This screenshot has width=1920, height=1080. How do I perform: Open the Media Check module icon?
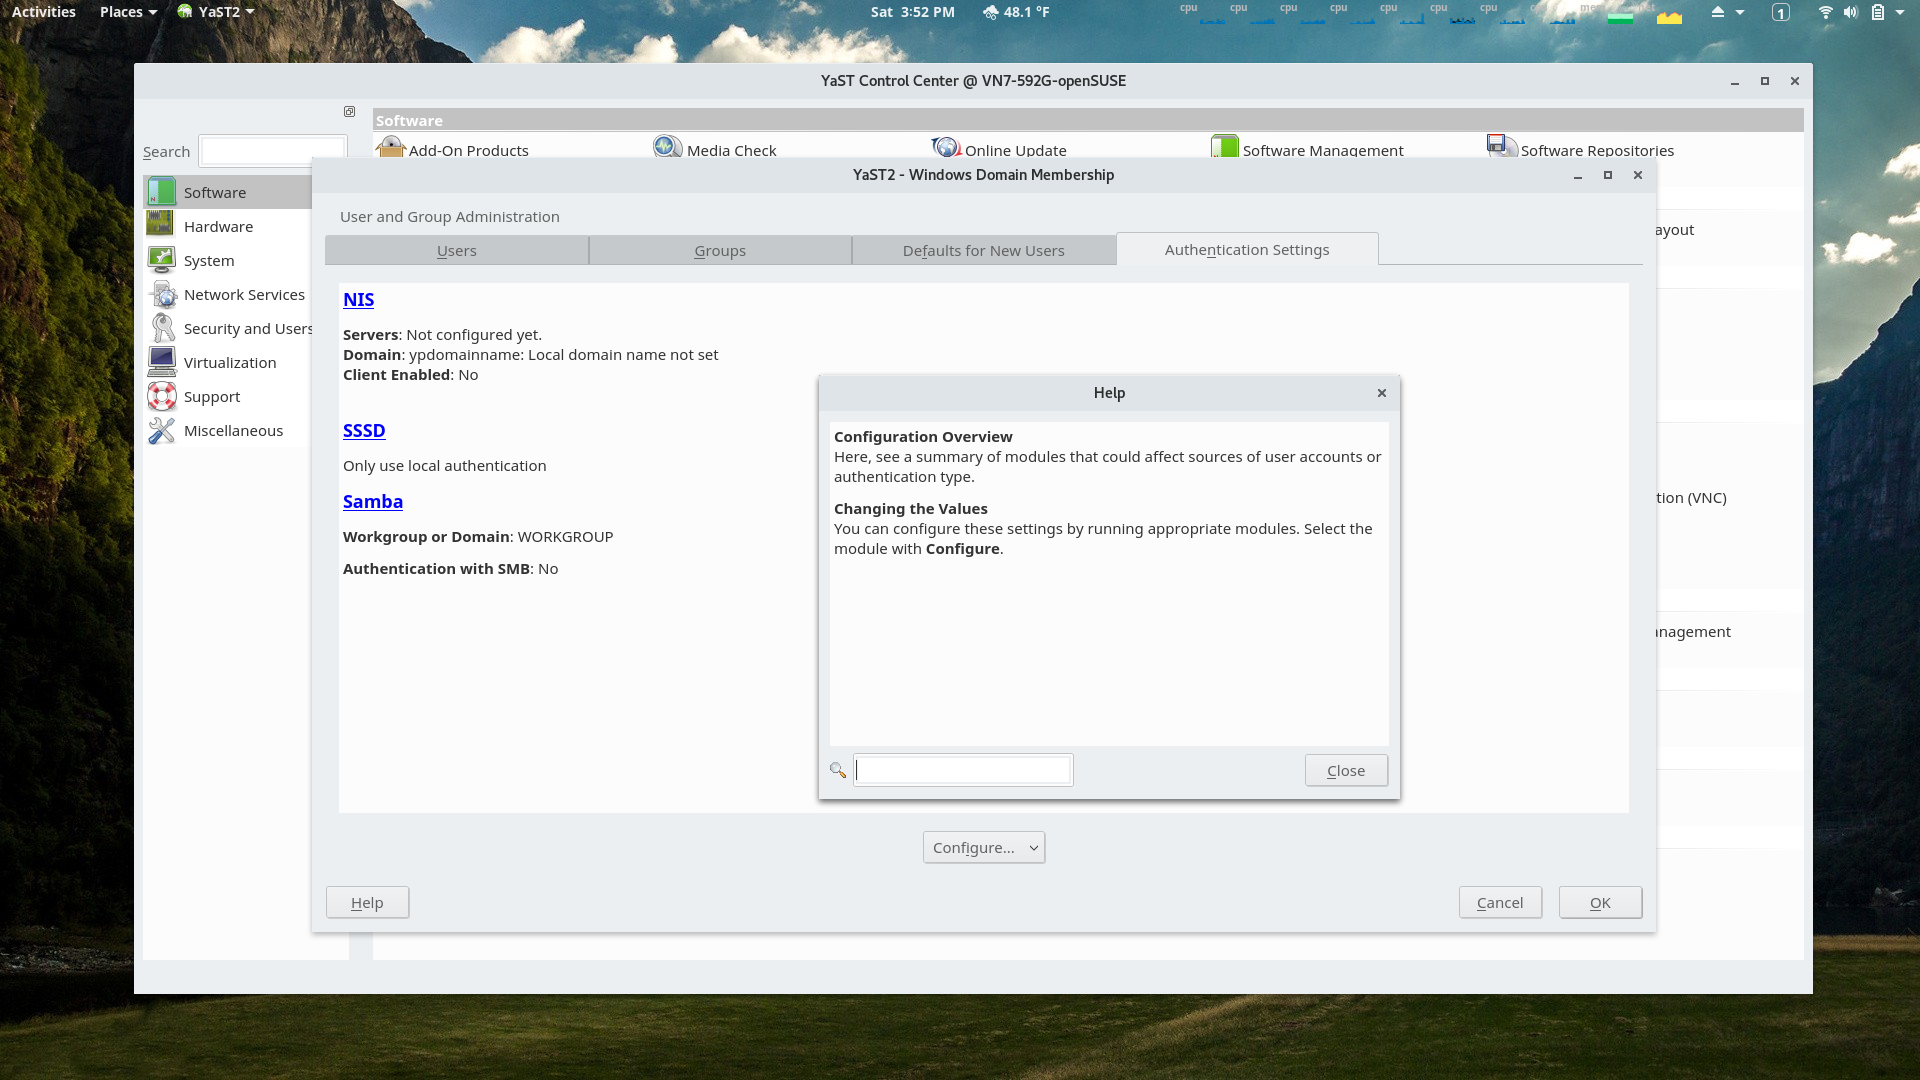(667, 148)
